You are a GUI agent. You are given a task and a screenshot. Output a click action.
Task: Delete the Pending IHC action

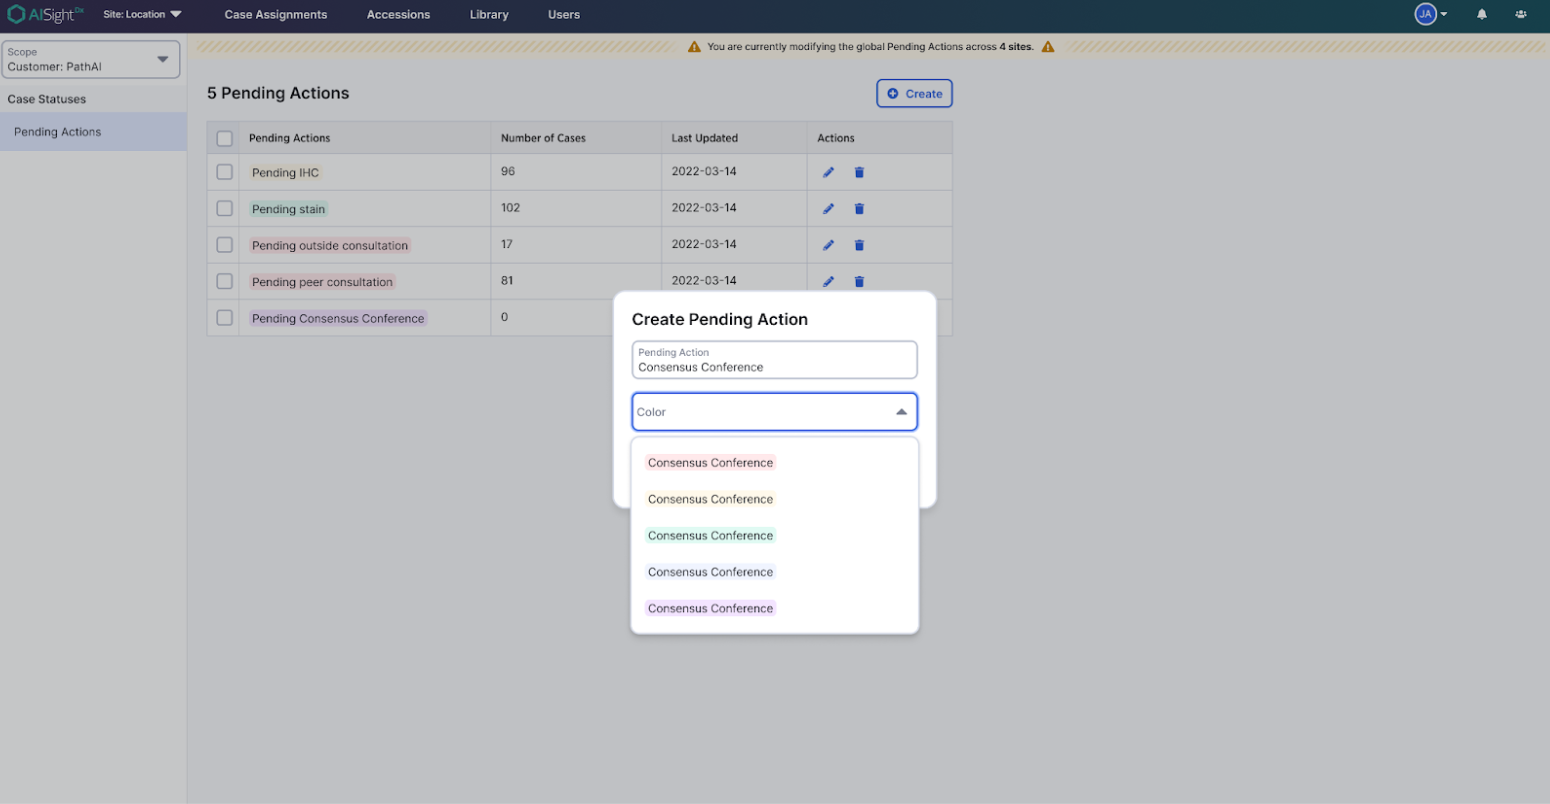(859, 173)
